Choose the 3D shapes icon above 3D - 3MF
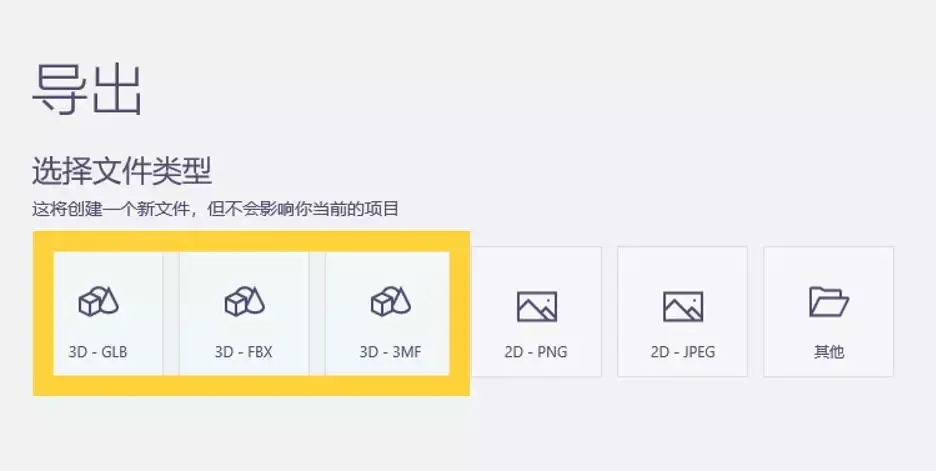This screenshot has height=471, width=936. [390, 301]
